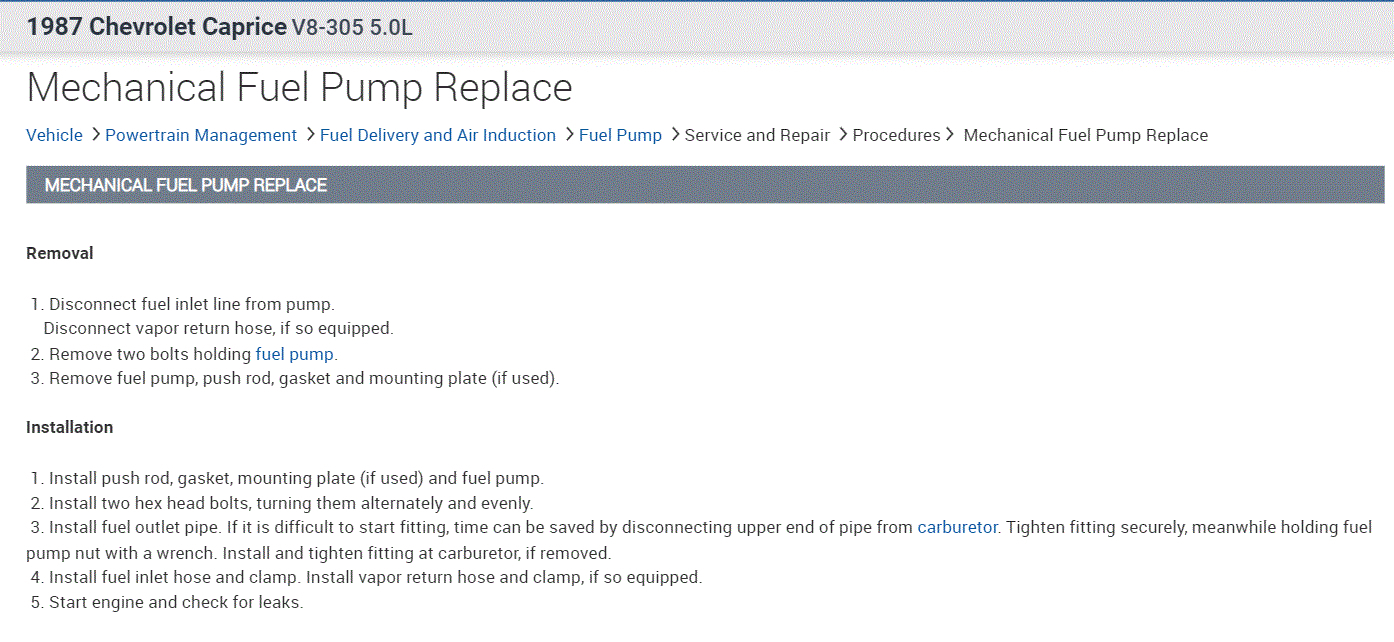Click the 1987 Chevrolet Caprice vehicle title
The height and width of the screenshot is (642, 1394).
pyautogui.click(x=157, y=27)
